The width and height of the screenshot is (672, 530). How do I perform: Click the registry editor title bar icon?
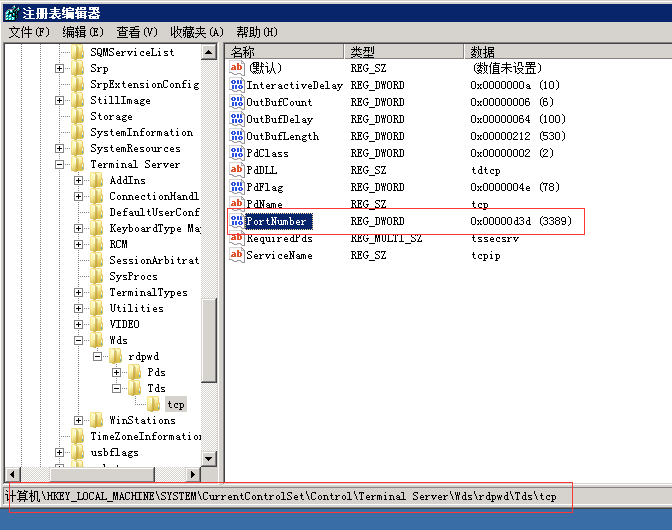11,12
